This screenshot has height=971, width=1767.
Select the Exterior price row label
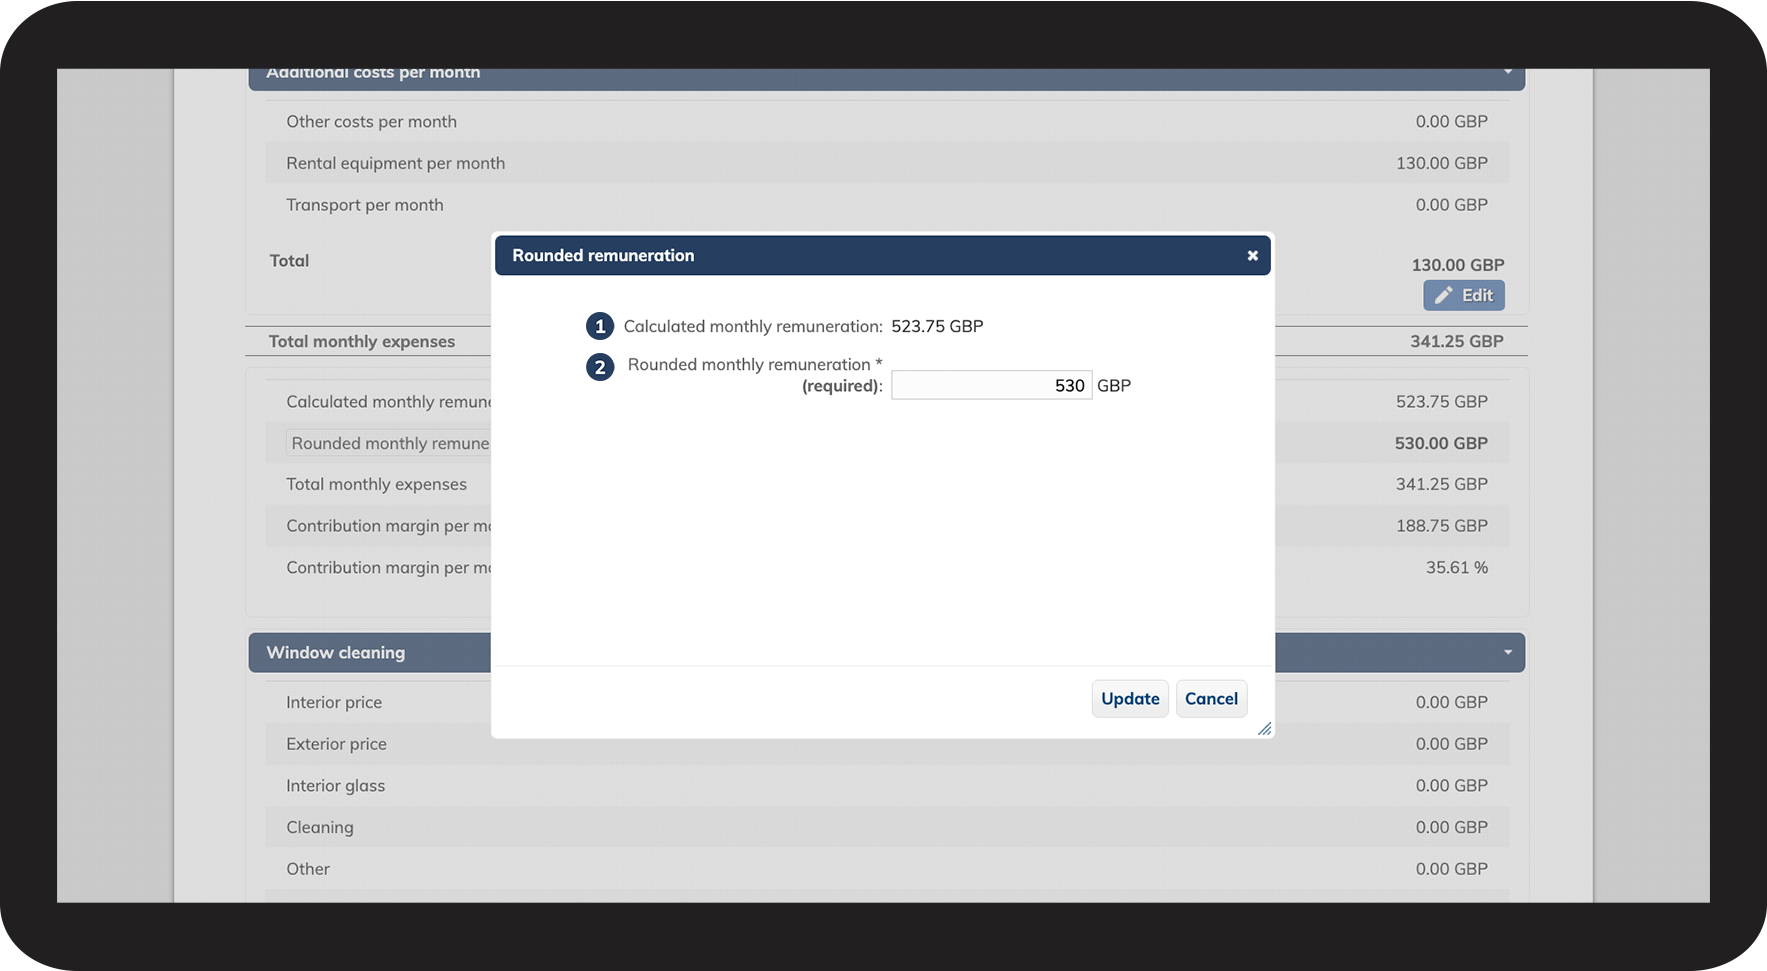[336, 744]
